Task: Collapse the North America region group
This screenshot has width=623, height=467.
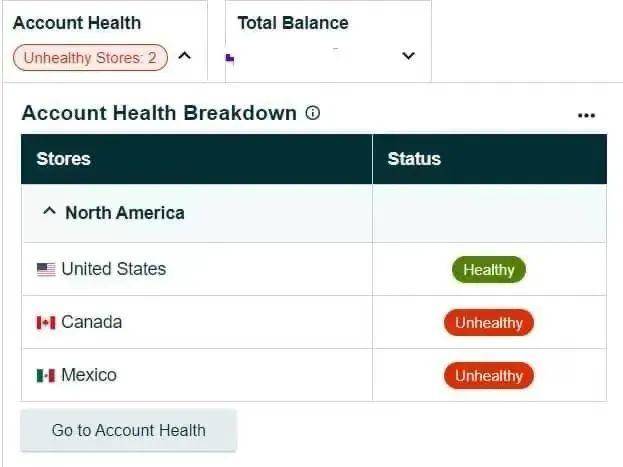Action: [49, 211]
